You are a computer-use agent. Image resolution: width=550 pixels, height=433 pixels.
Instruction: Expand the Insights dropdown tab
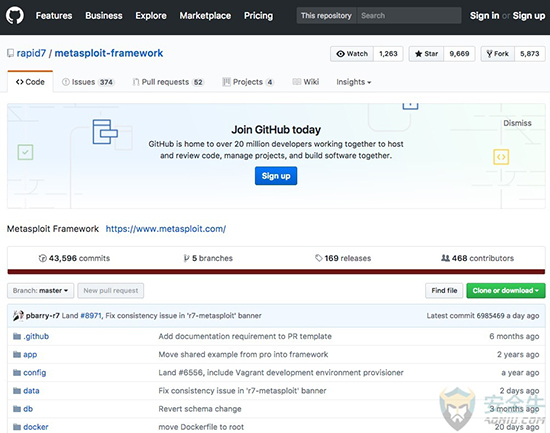click(x=354, y=82)
